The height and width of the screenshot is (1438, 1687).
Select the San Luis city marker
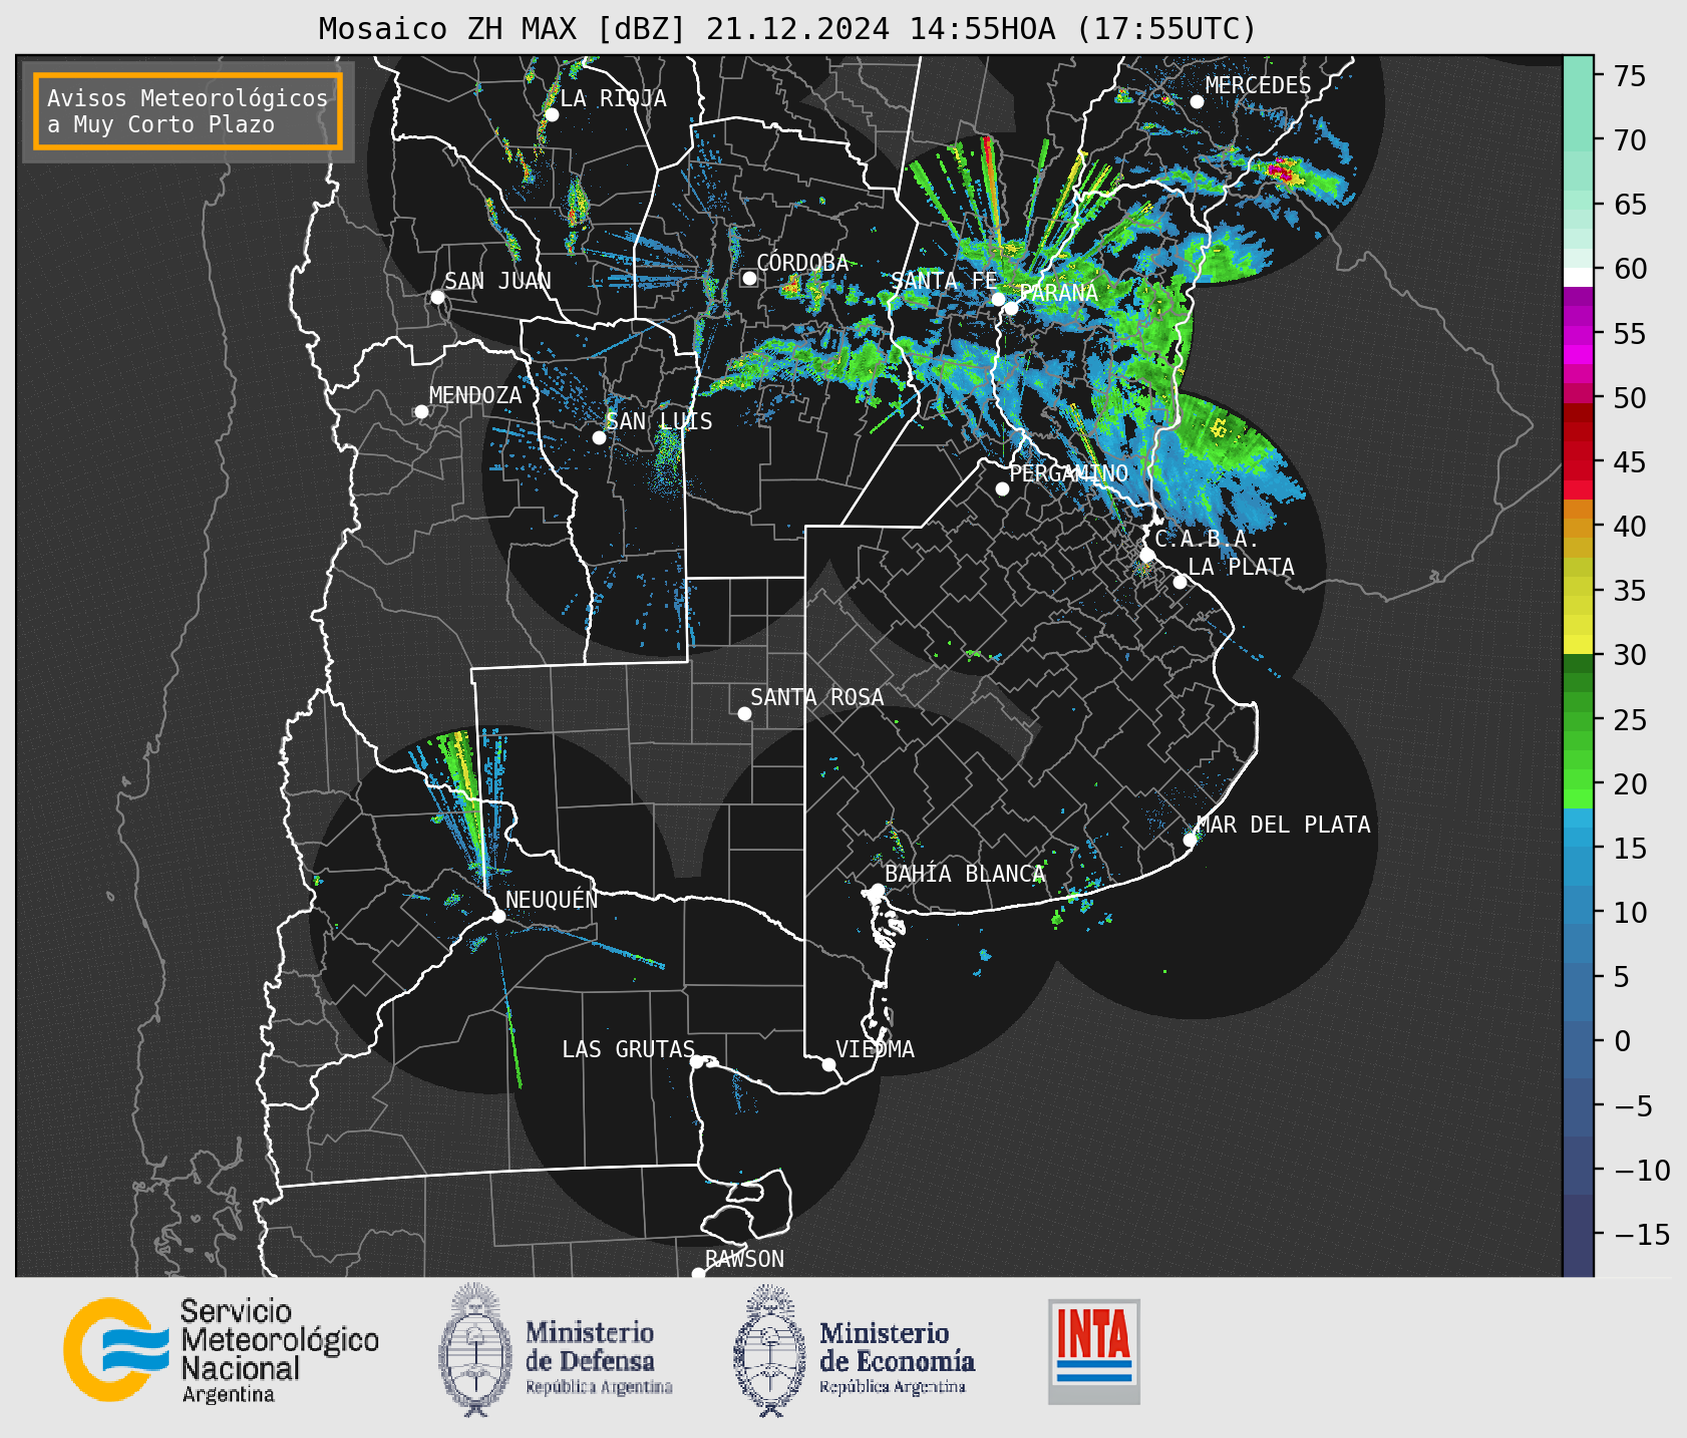pos(599,438)
